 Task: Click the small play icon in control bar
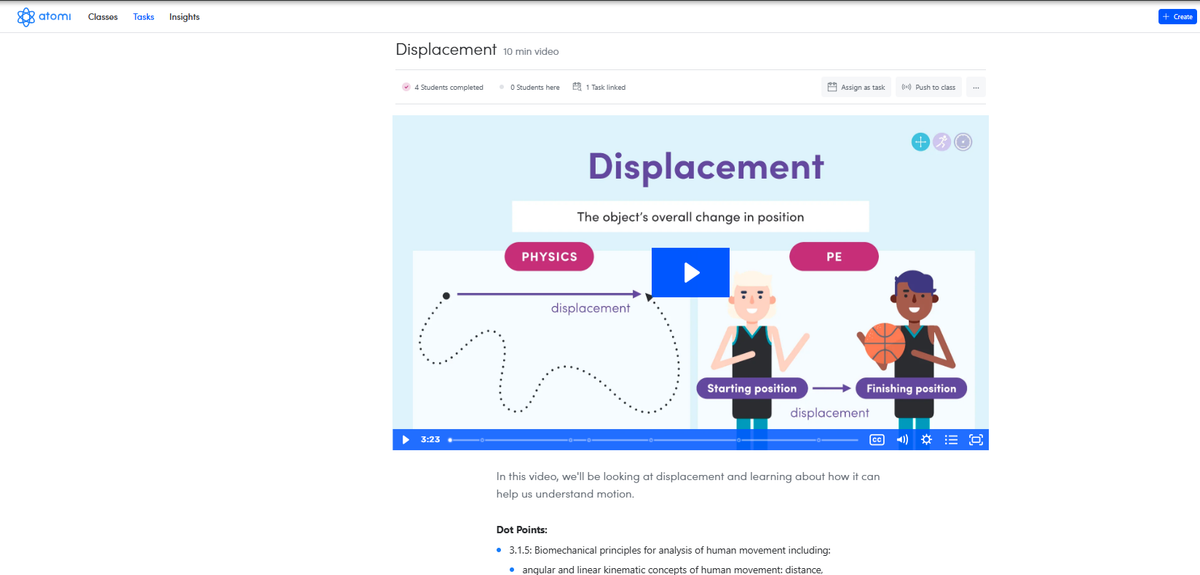[405, 440]
